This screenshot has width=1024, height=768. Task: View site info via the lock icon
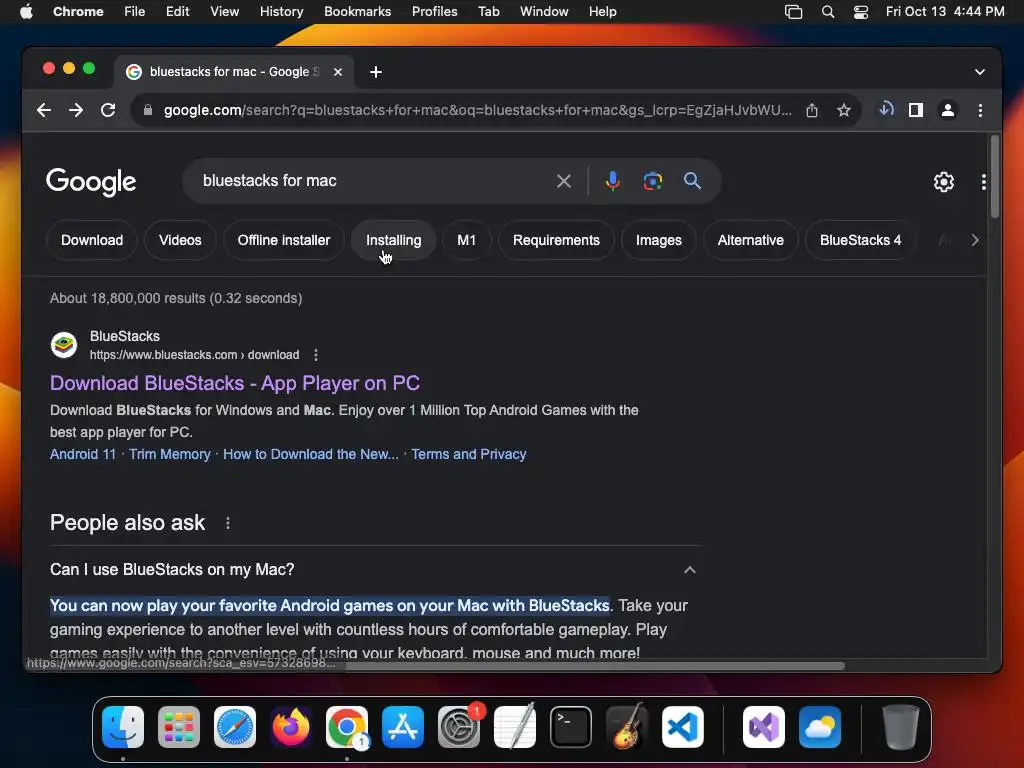coord(148,110)
